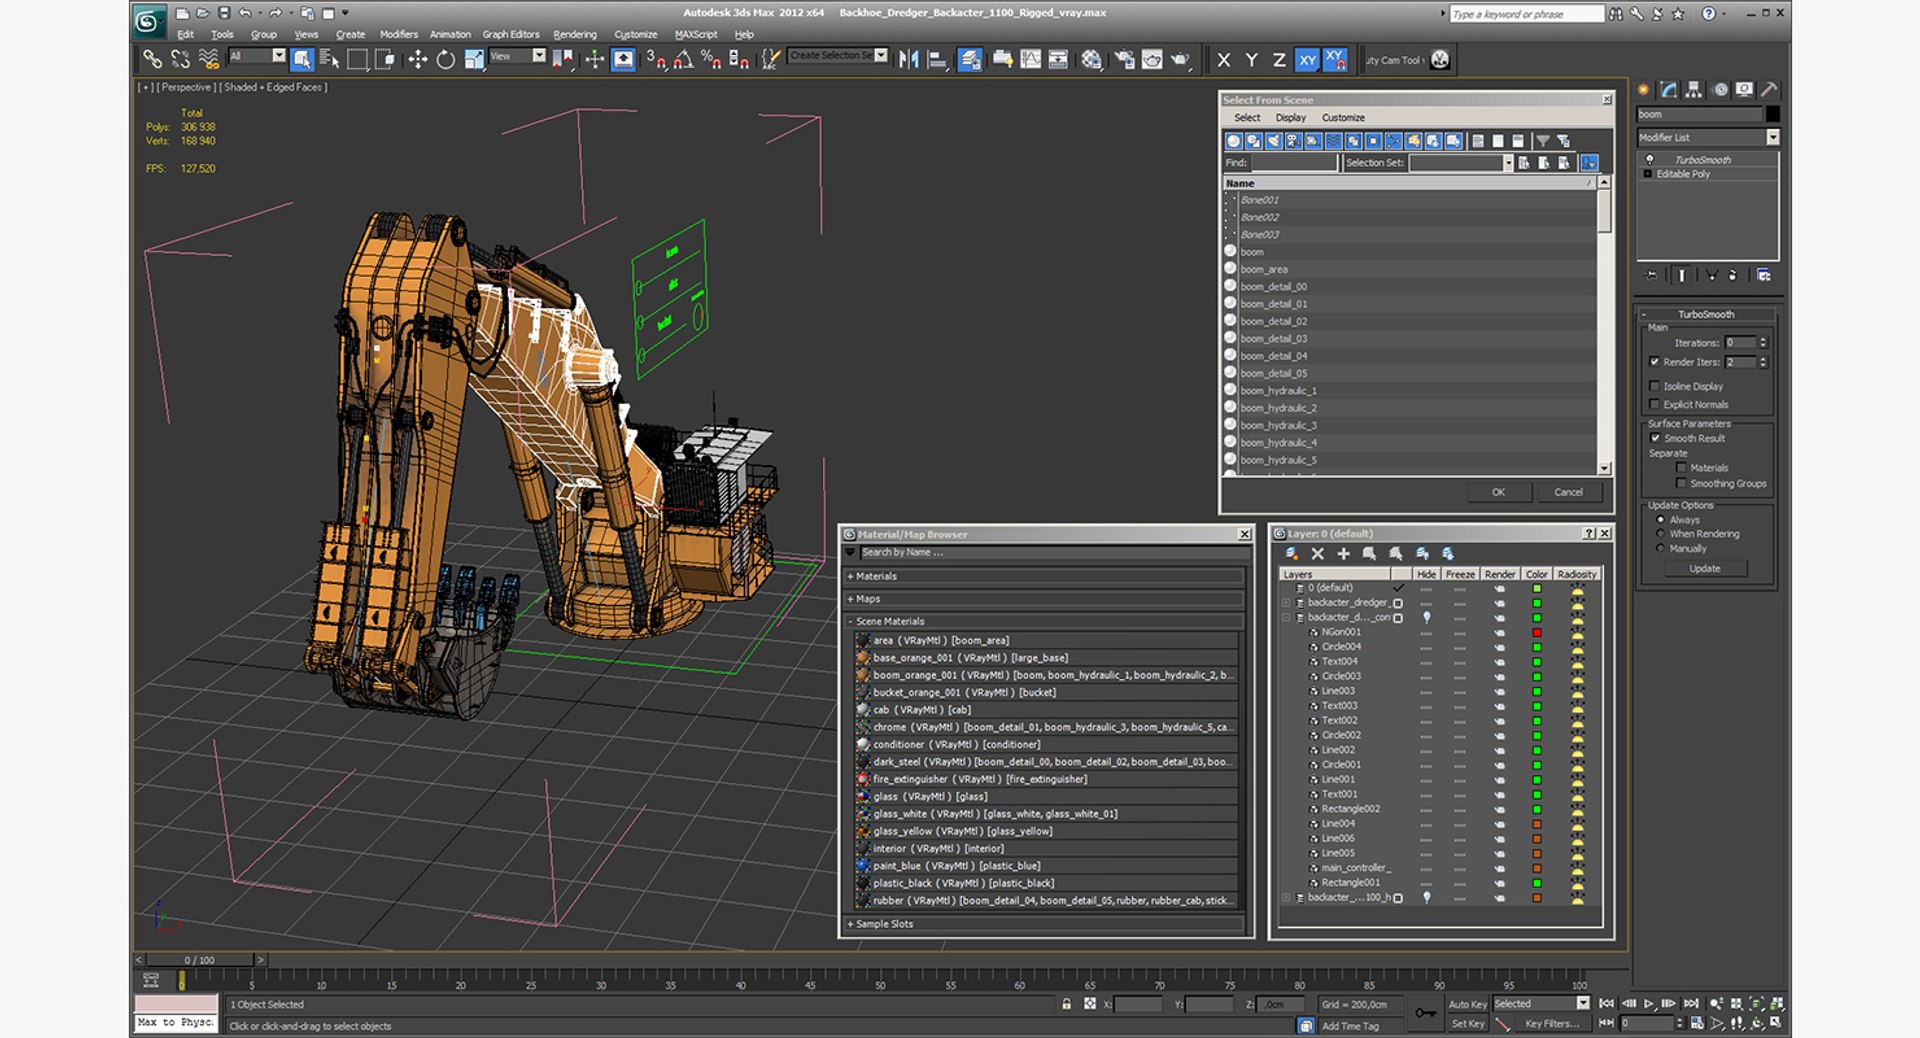Open the Graph Editors menu
The image size is (1920, 1038).
[511, 34]
